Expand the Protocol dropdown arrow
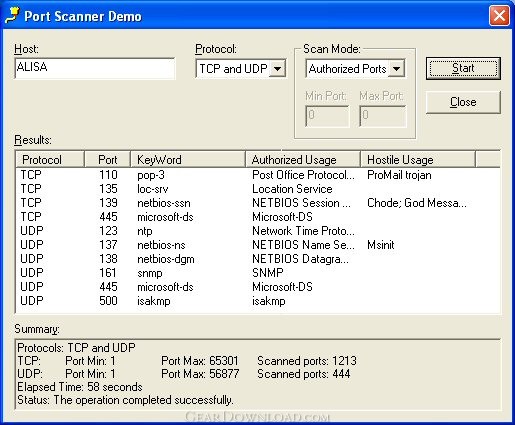This screenshot has width=515, height=425. [x=277, y=69]
